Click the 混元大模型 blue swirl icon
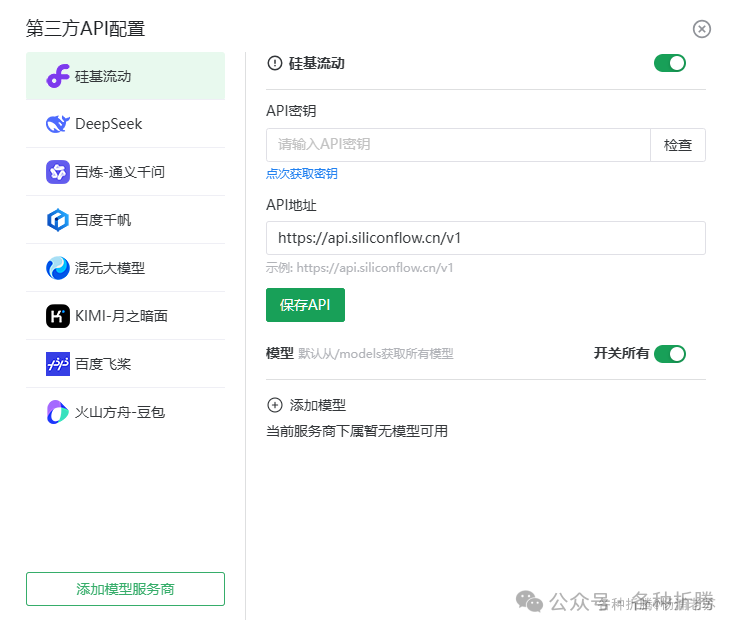Screen dimensions: 737x631 tap(58, 268)
